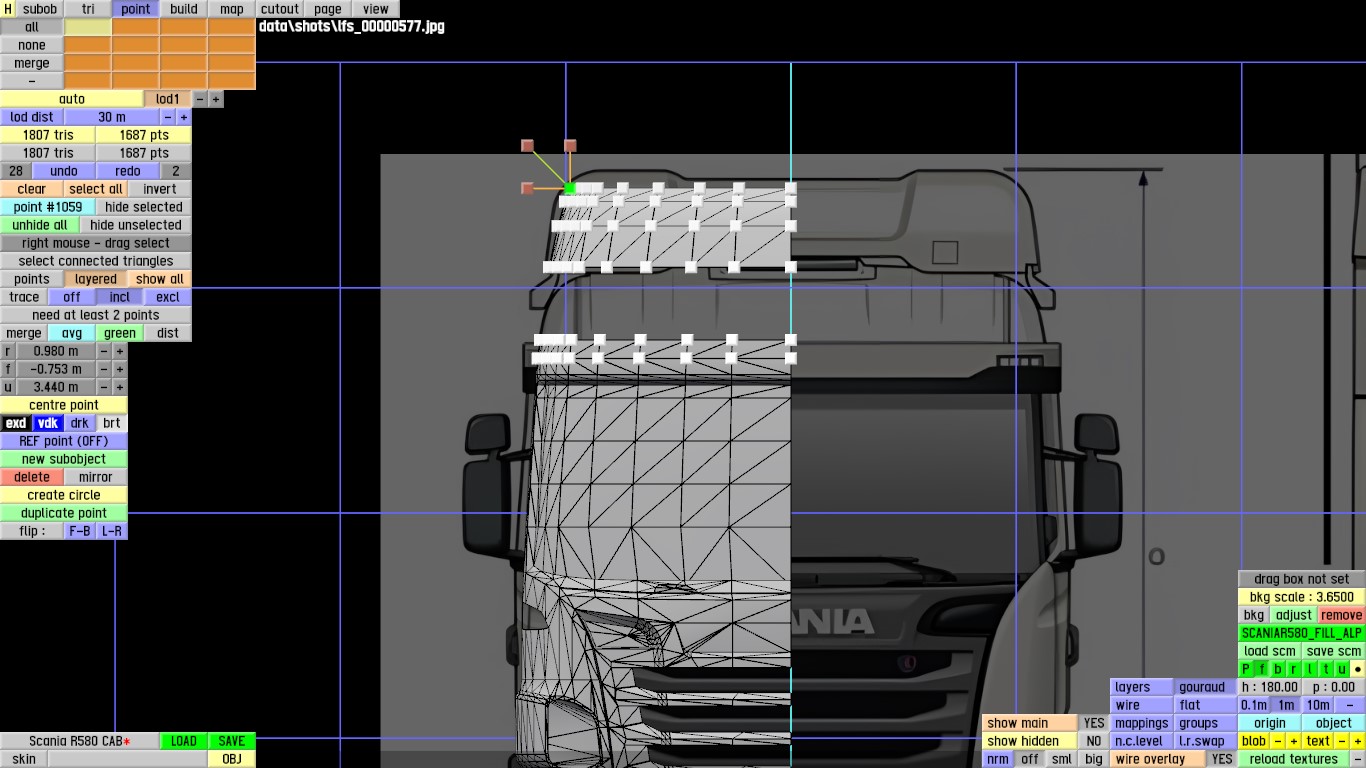Set trace mode to incl
This screenshot has height=768, width=1366.
point(120,297)
